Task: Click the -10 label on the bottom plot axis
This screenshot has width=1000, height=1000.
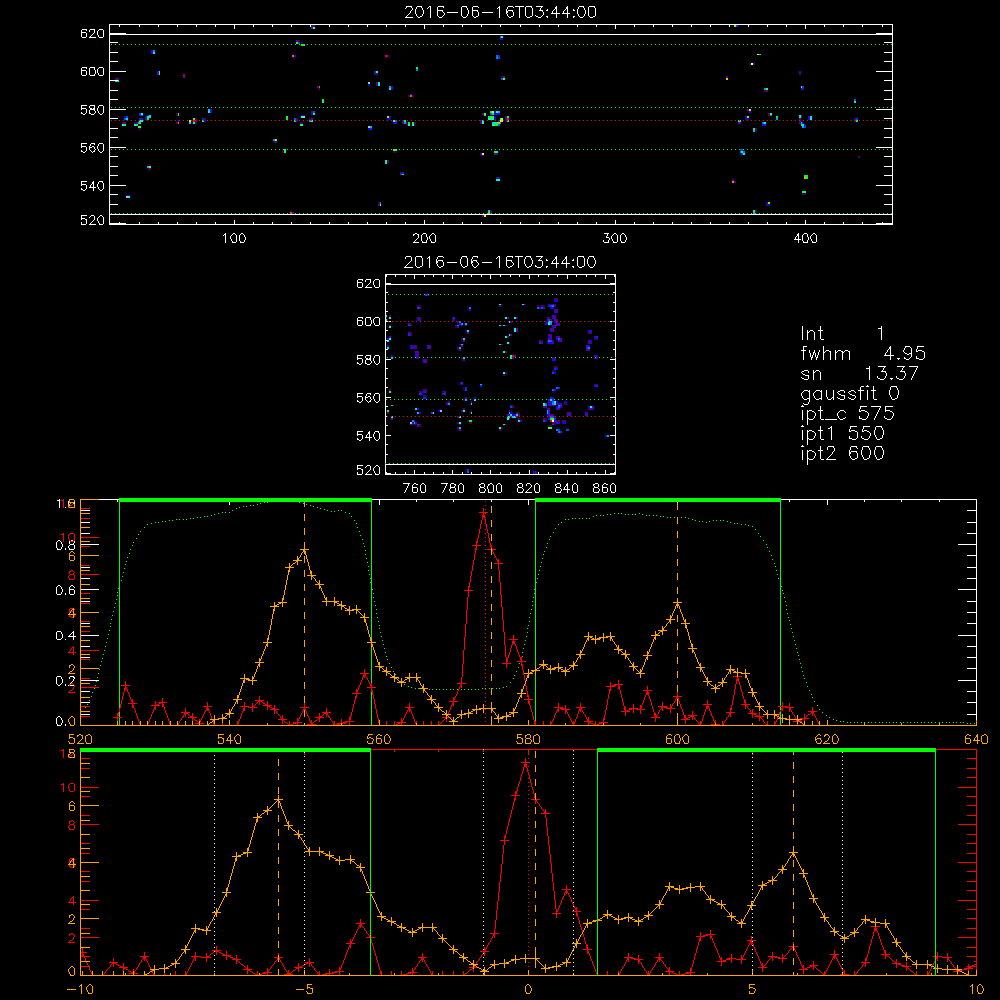Action: coord(80,989)
